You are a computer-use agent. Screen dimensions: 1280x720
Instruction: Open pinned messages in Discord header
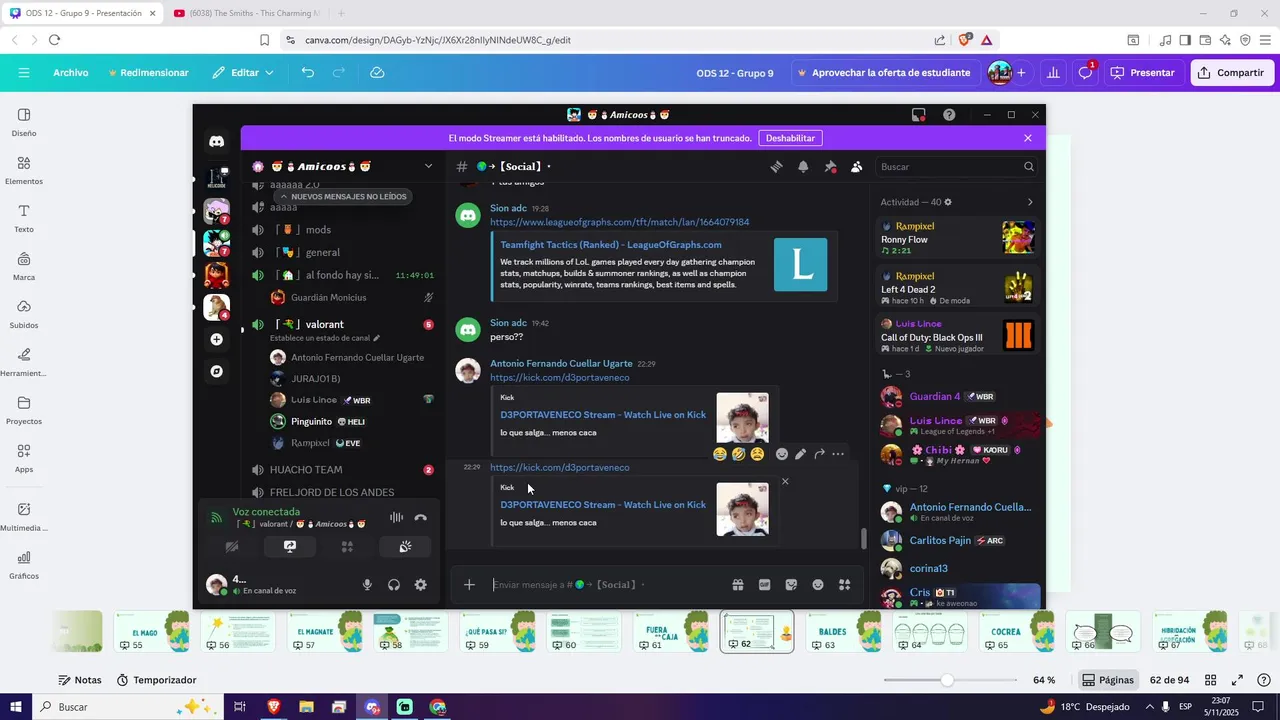tap(830, 167)
